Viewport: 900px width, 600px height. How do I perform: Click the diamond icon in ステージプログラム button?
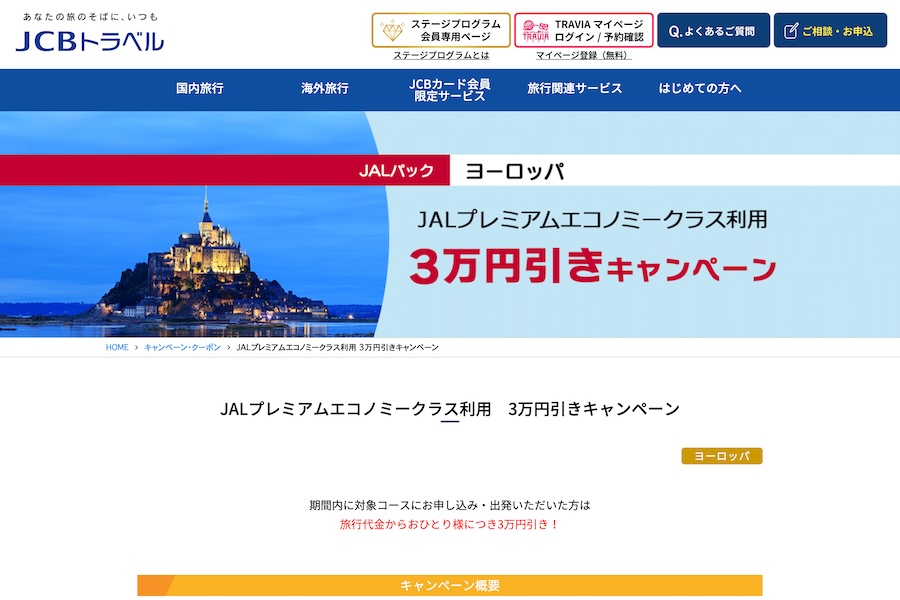[392, 30]
